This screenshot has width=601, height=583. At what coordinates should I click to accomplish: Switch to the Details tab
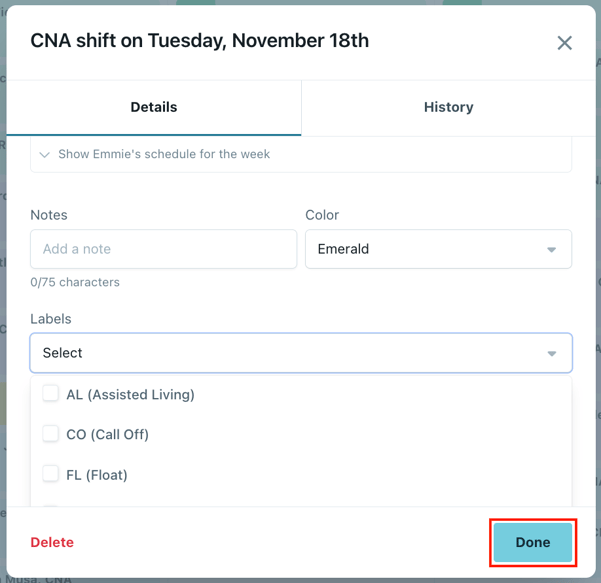[x=154, y=107]
